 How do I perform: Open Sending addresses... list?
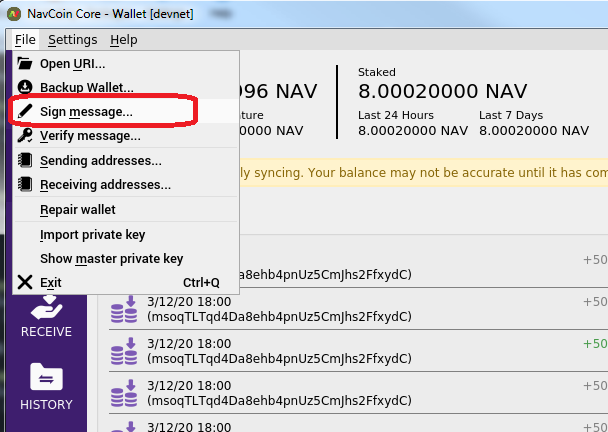pos(126,161)
